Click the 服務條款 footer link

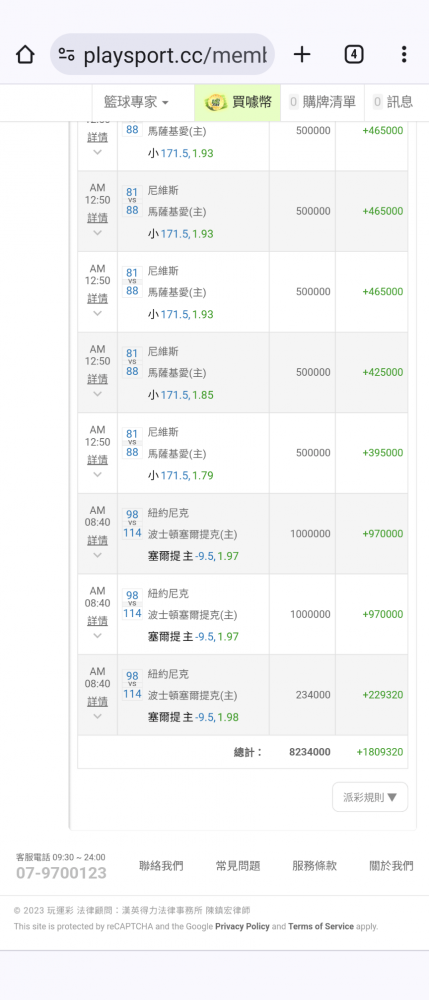(314, 865)
